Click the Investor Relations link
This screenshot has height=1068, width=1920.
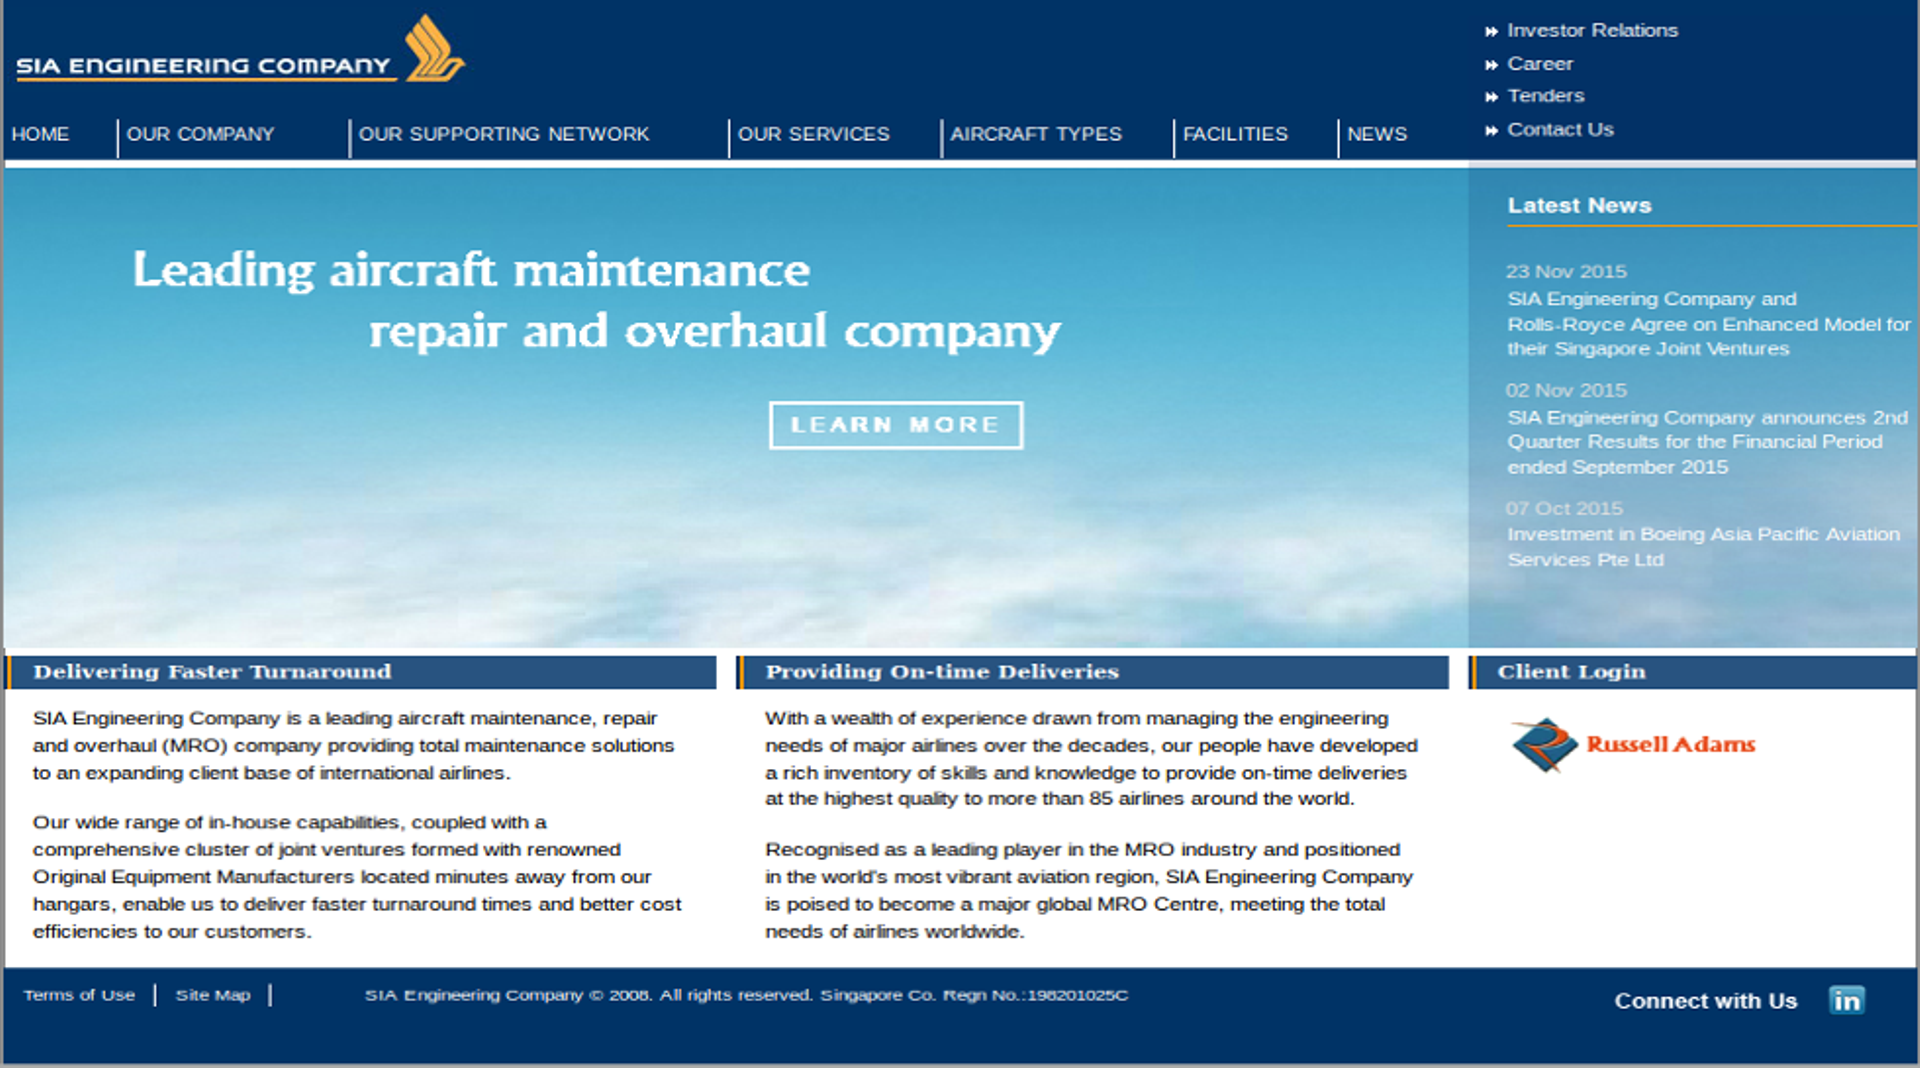(x=1592, y=30)
